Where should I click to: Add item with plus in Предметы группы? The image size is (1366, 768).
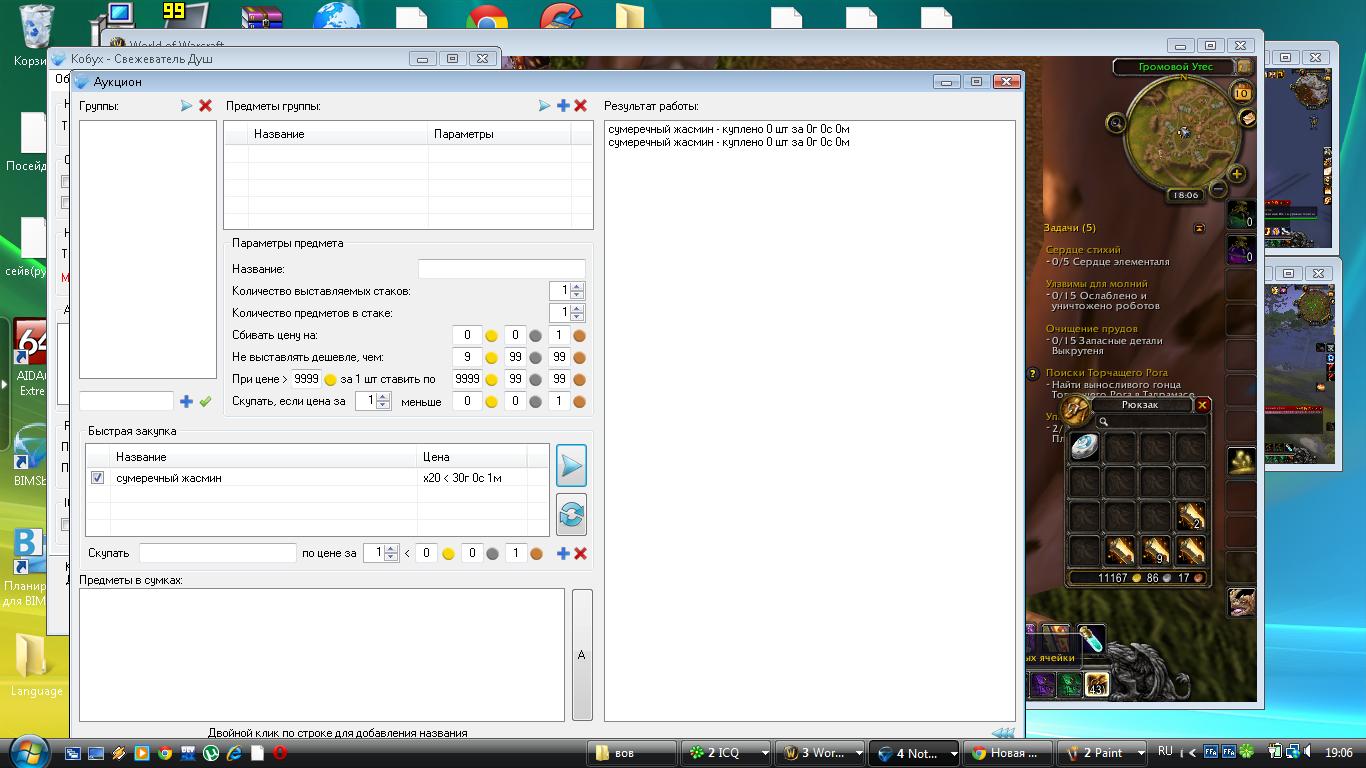point(563,106)
